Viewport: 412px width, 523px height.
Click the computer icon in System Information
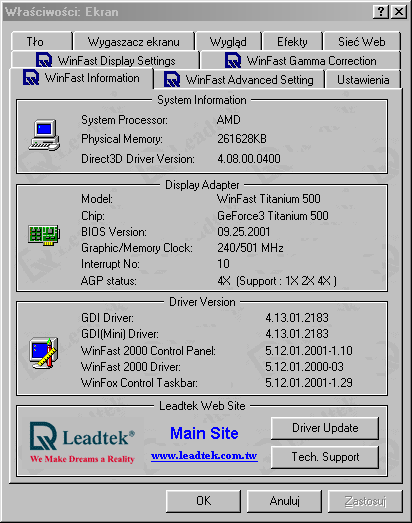click(44, 135)
